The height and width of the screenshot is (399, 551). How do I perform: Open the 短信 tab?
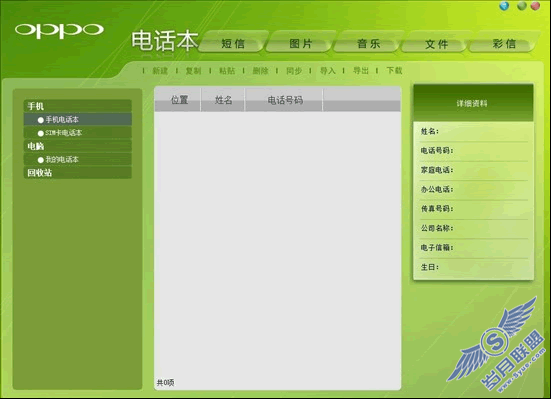[233, 43]
